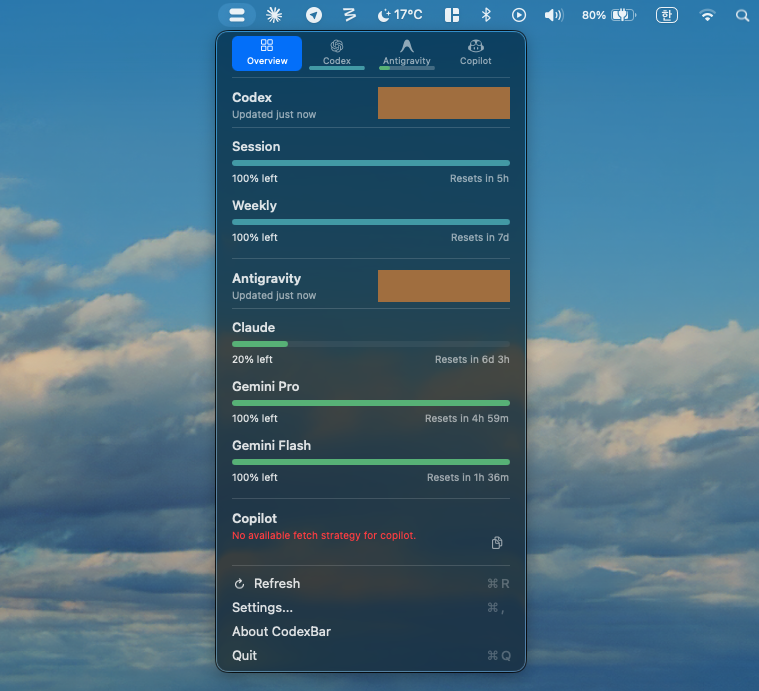This screenshot has height=691, width=759.
Task: Click the Codex section header
Action: [x=252, y=97]
